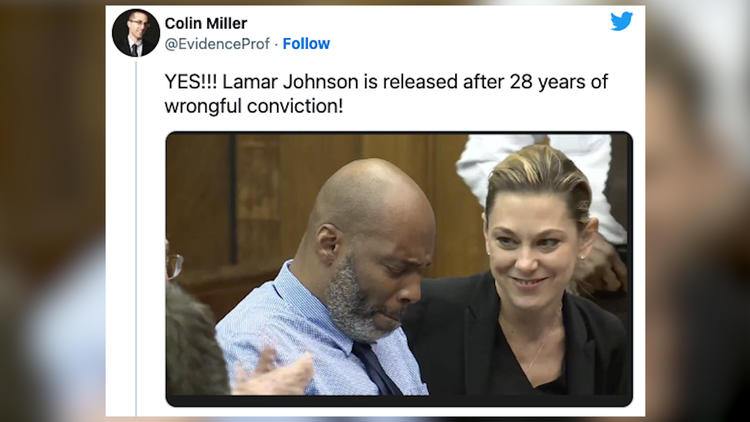The width and height of the screenshot is (750, 422).
Task: Visit the @EvidenceProf handle link
Action: point(217,44)
